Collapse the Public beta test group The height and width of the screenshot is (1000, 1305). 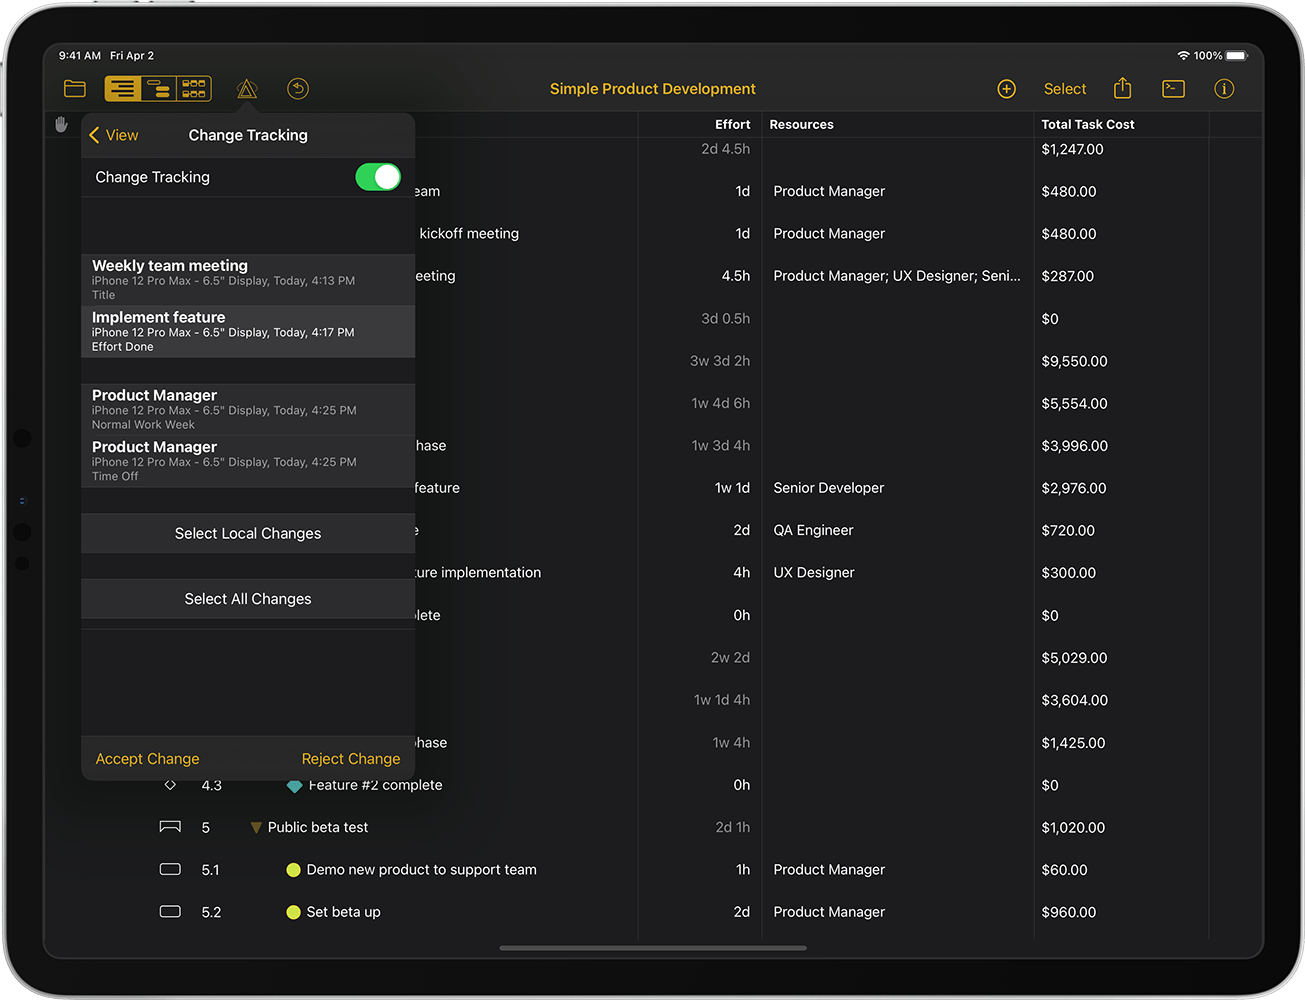pos(256,828)
